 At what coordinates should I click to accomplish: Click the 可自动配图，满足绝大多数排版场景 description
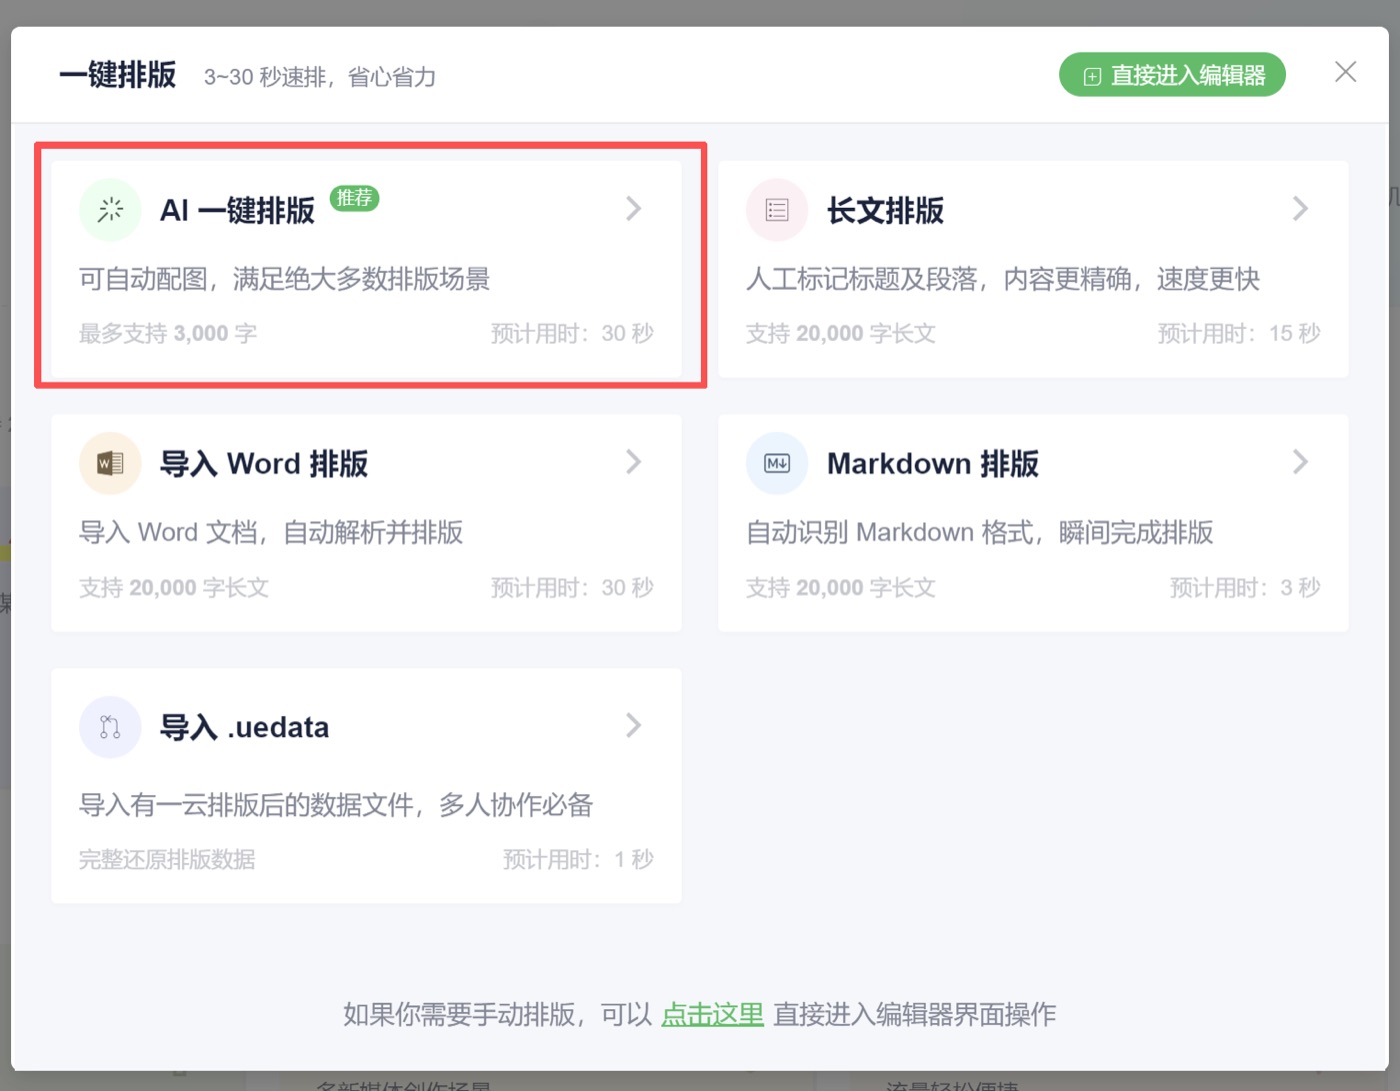point(285,279)
